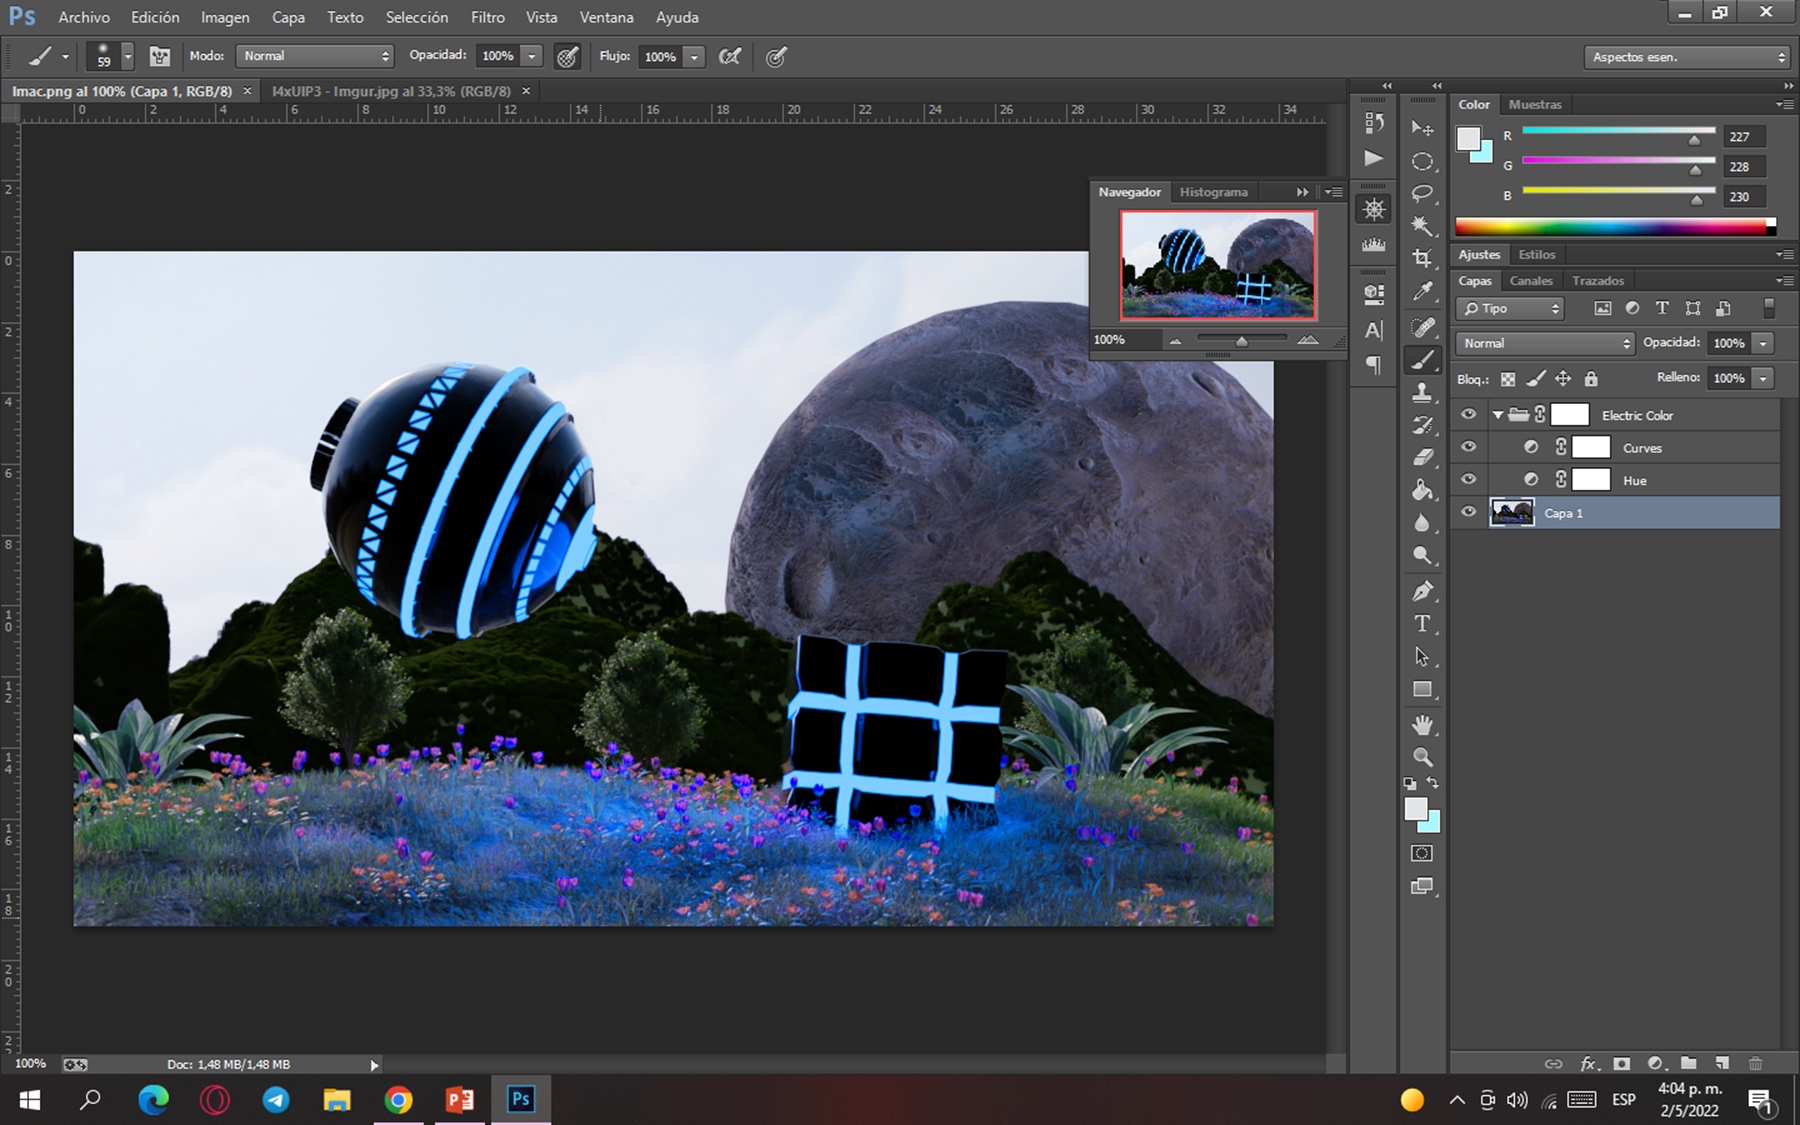Select the Clone Stamp tool
Viewport: 1800px width, 1125px height.
point(1422,393)
